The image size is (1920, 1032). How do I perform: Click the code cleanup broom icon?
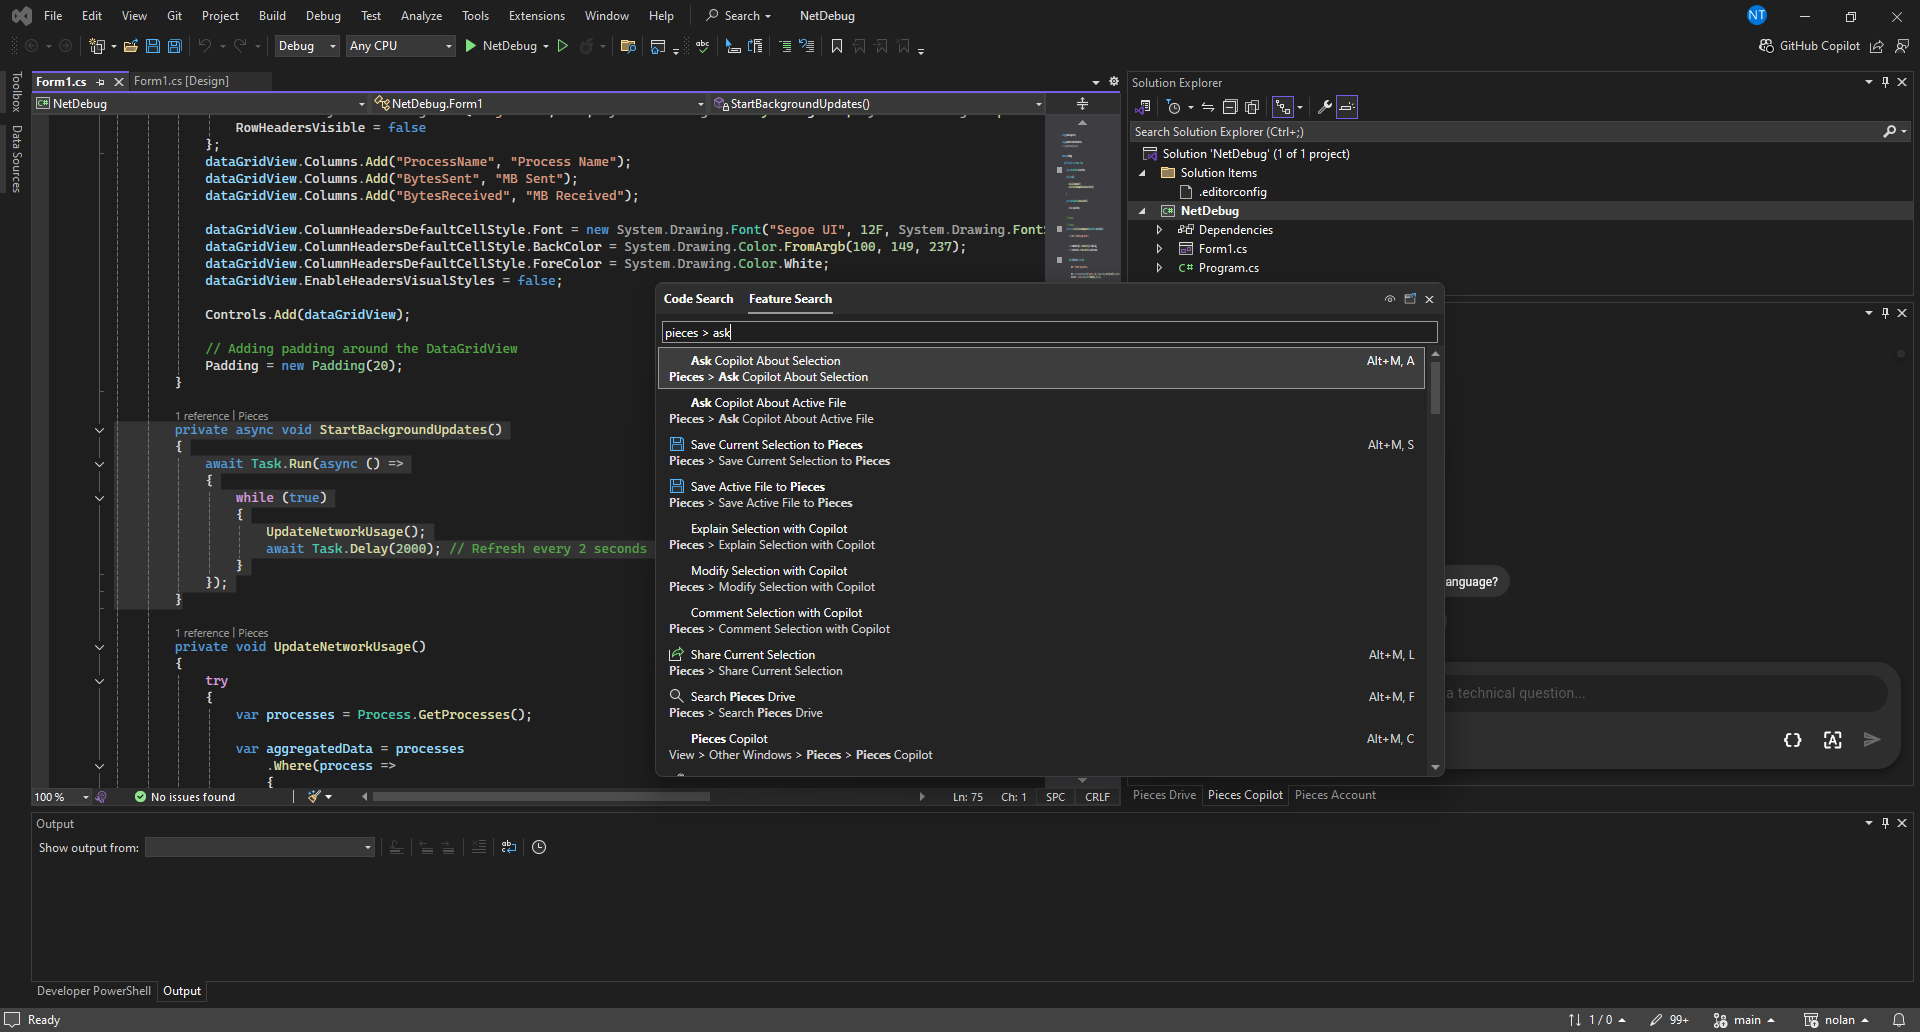pos(315,797)
